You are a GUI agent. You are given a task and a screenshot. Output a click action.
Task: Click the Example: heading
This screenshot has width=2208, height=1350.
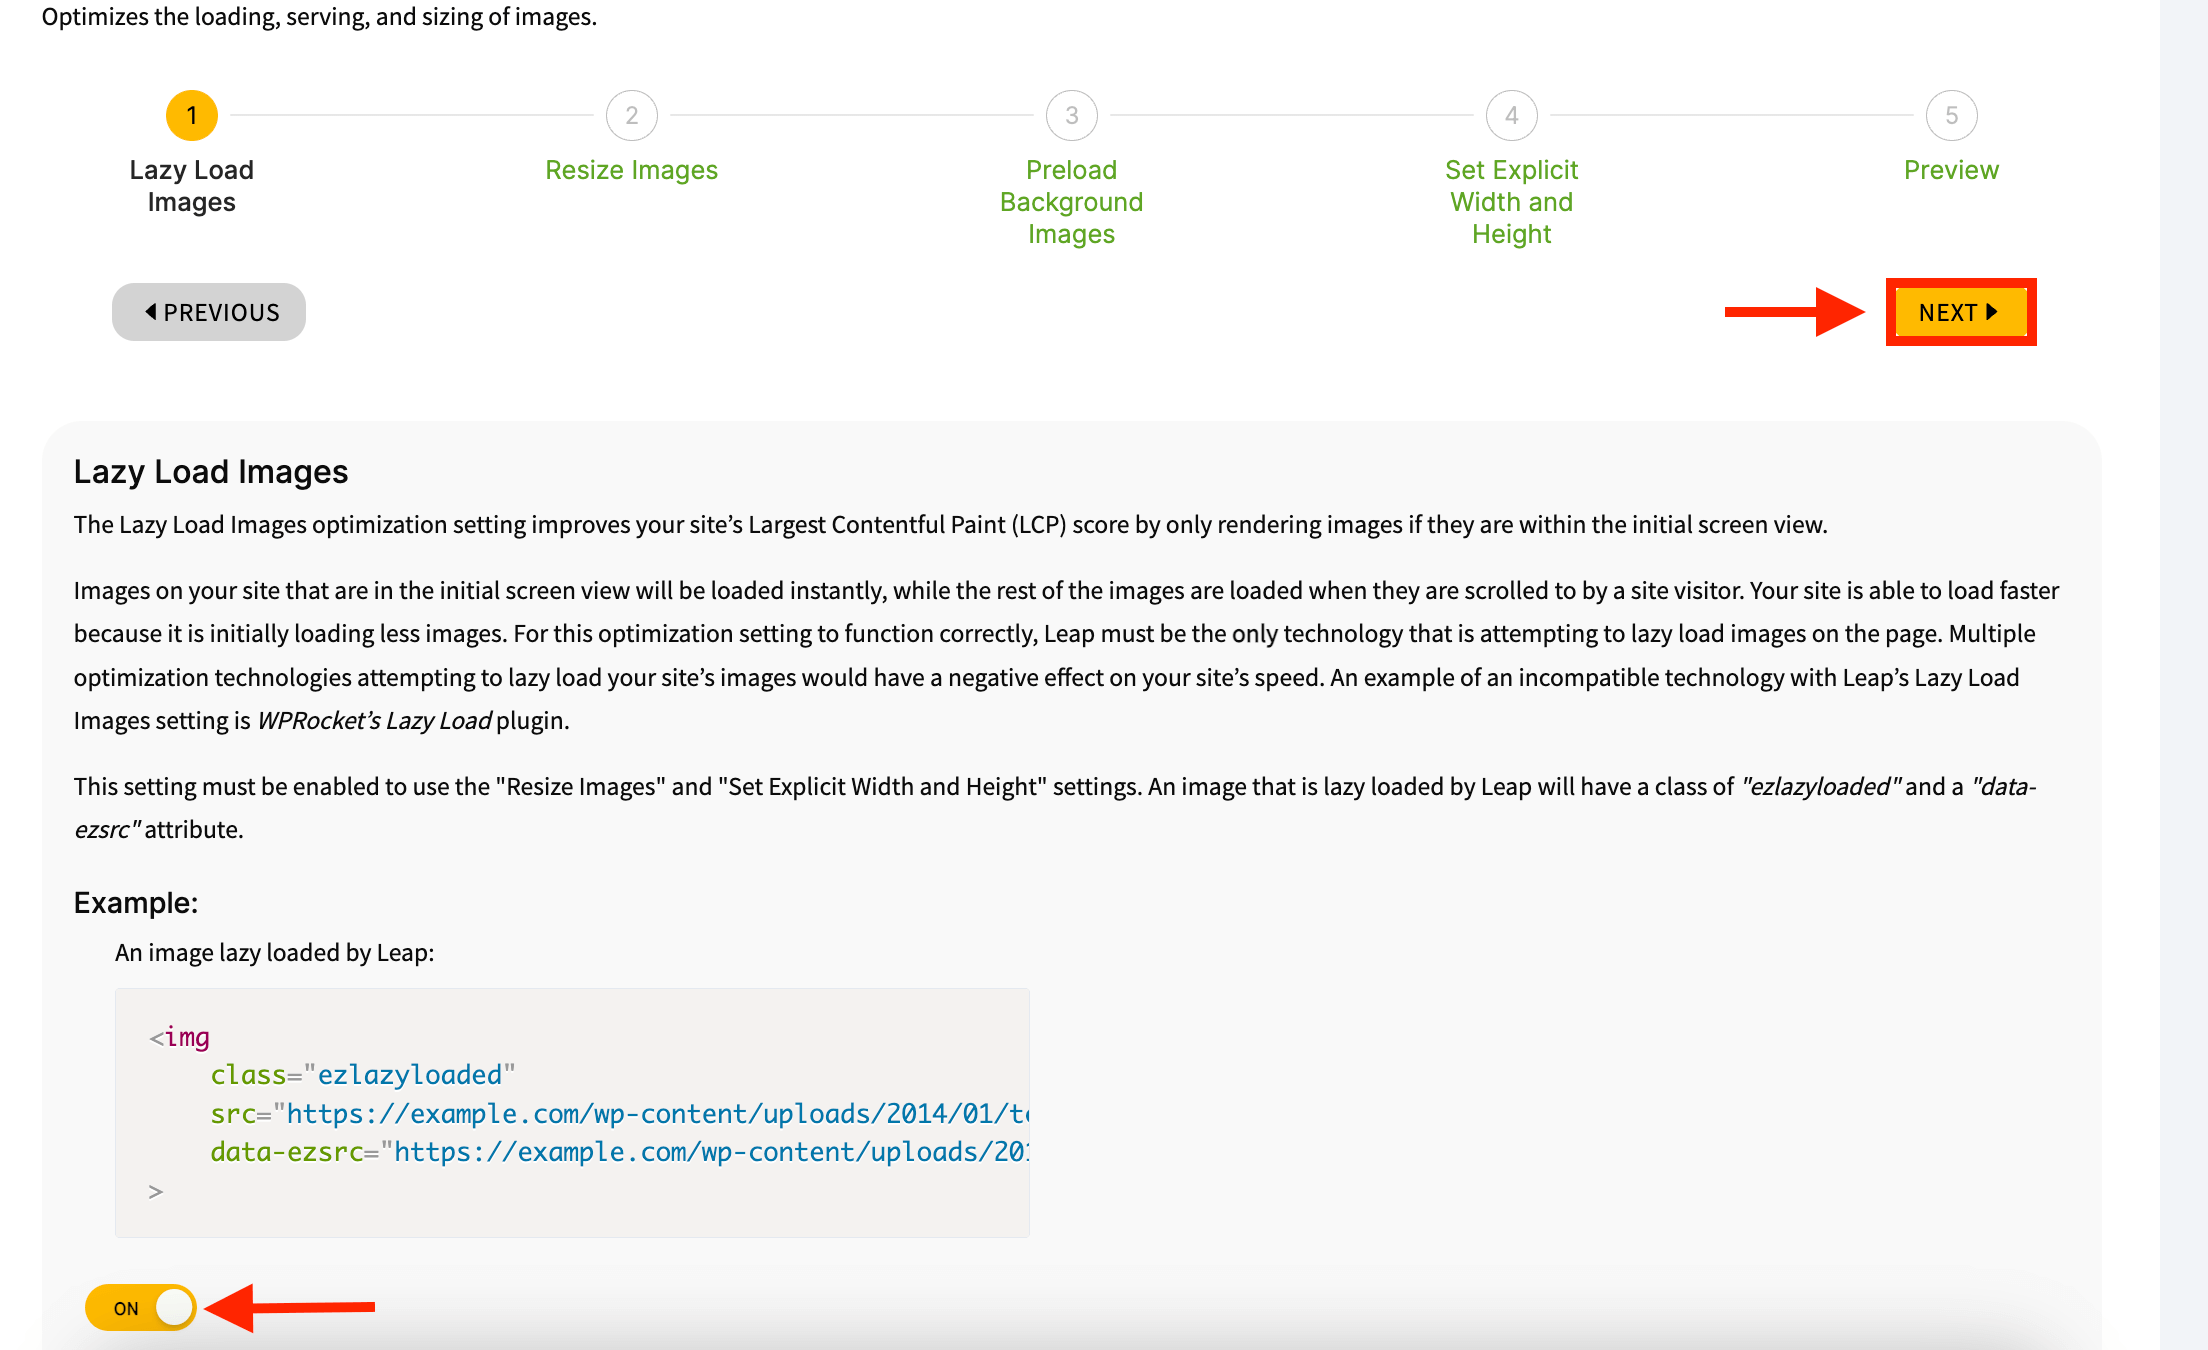click(x=136, y=903)
